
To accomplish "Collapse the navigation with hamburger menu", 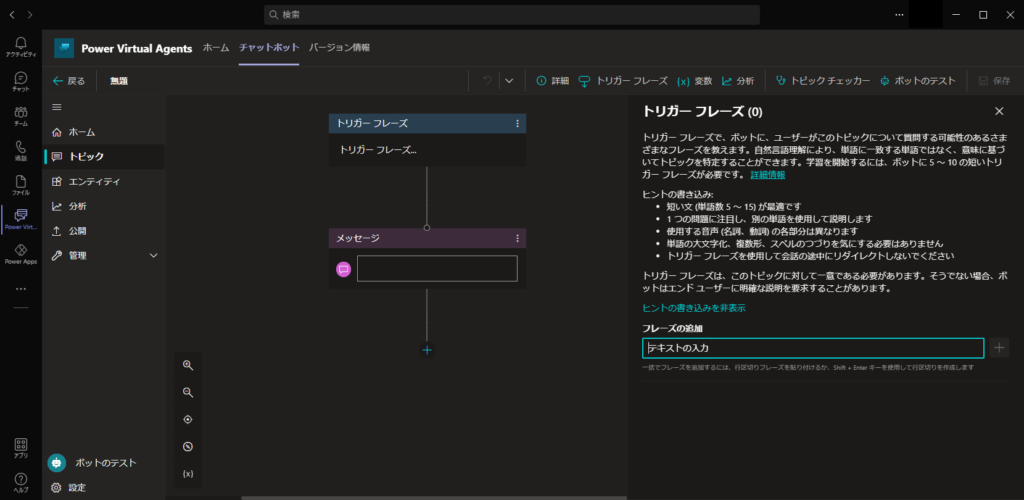I will [x=57, y=107].
